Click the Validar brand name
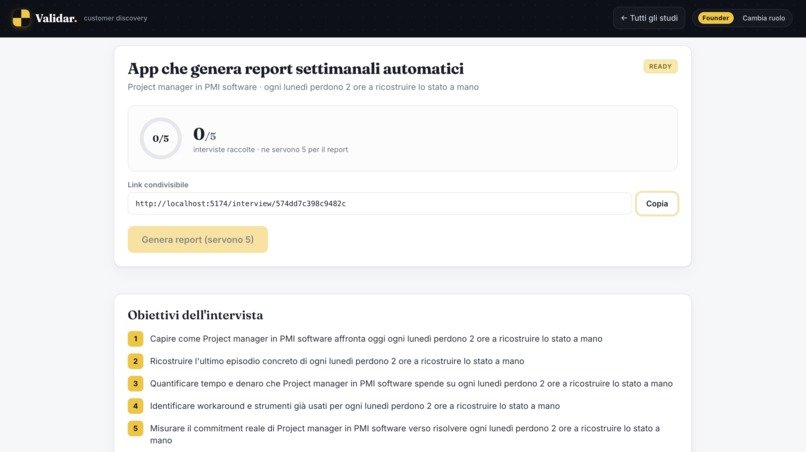 pos(56,18)
